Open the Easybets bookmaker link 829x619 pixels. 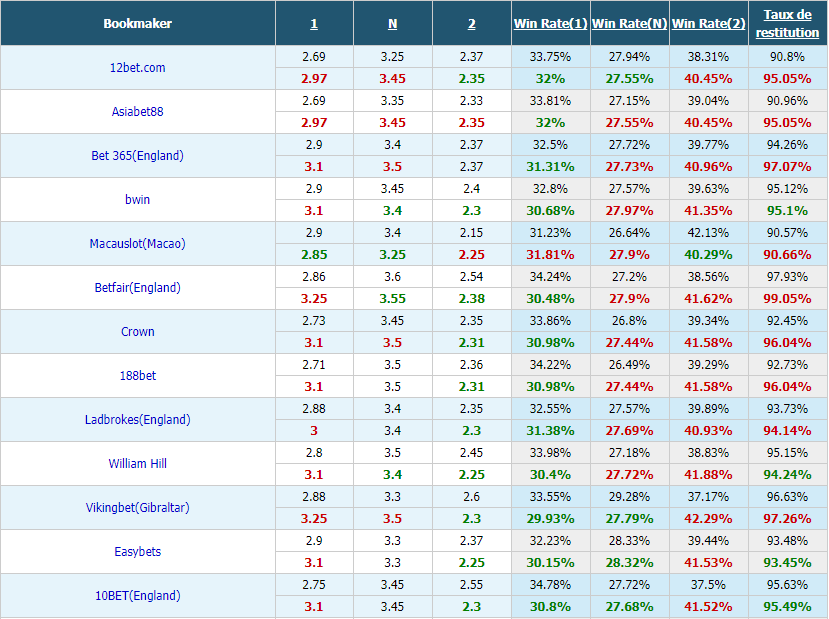click(x=137, y=551)
